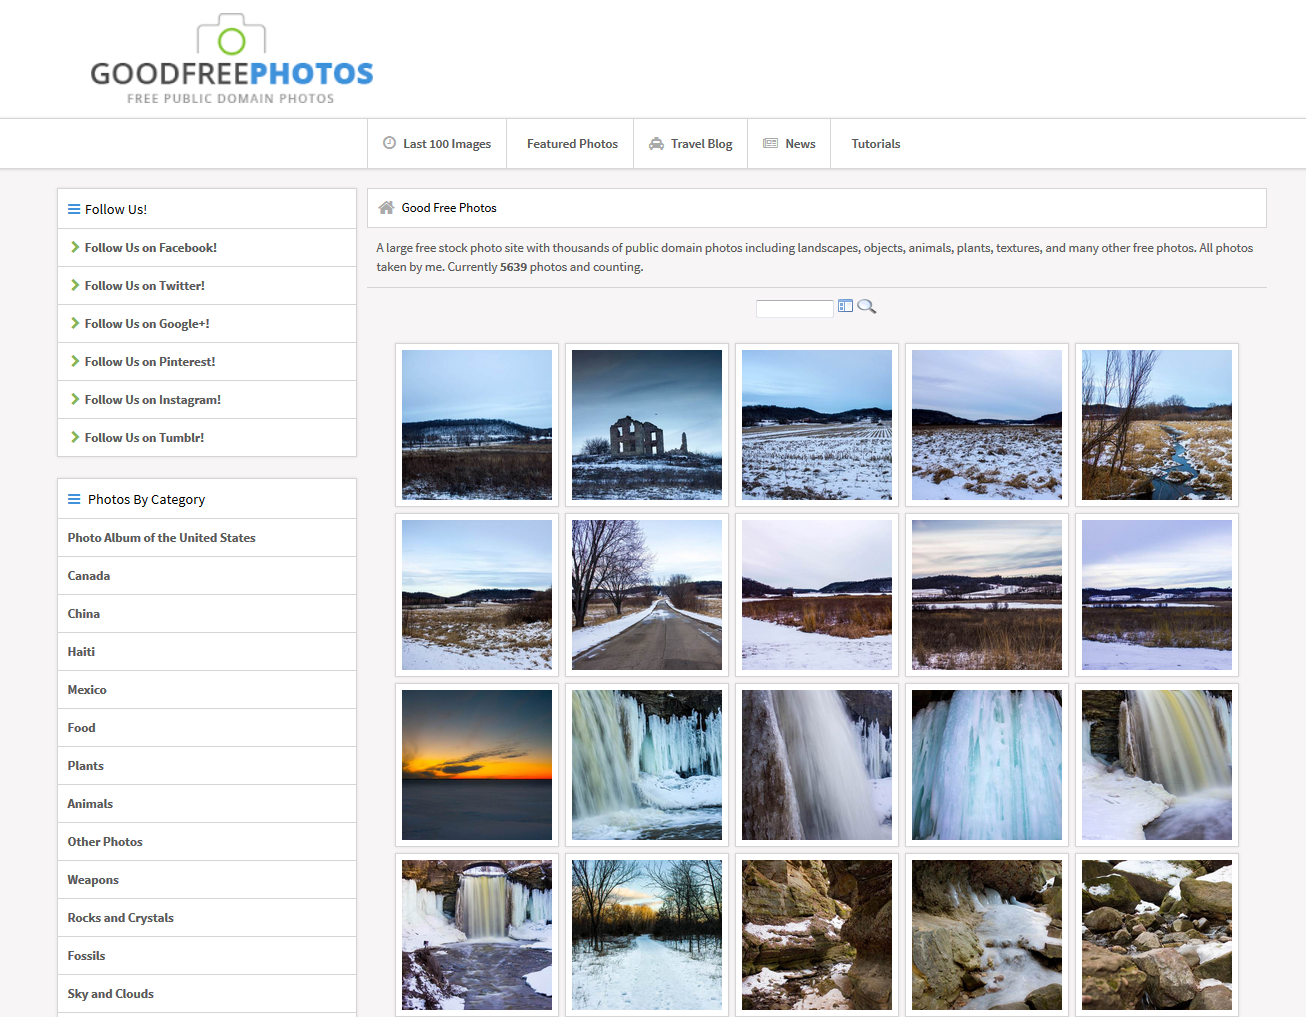This screenshot has height=1017, width=1306.
Task: Follow Us on Facebook link
Action: click(x=151, y=248)
